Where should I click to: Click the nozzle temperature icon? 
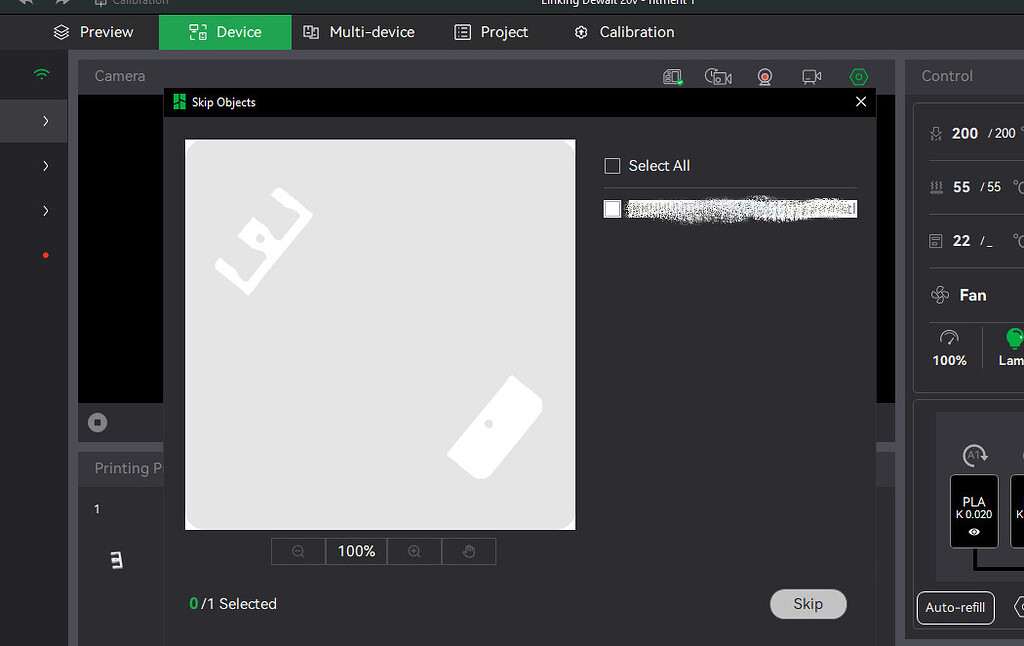point(936,134)
